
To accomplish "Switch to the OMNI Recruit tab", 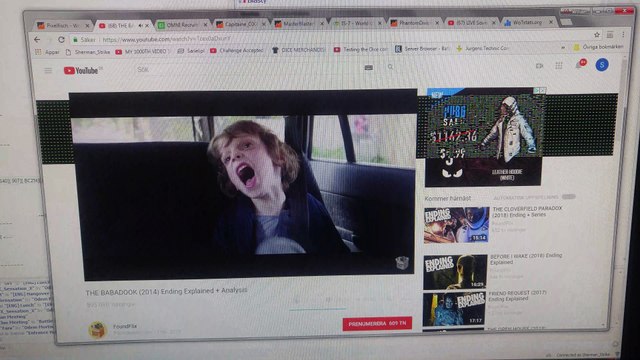I will point(183,25).
